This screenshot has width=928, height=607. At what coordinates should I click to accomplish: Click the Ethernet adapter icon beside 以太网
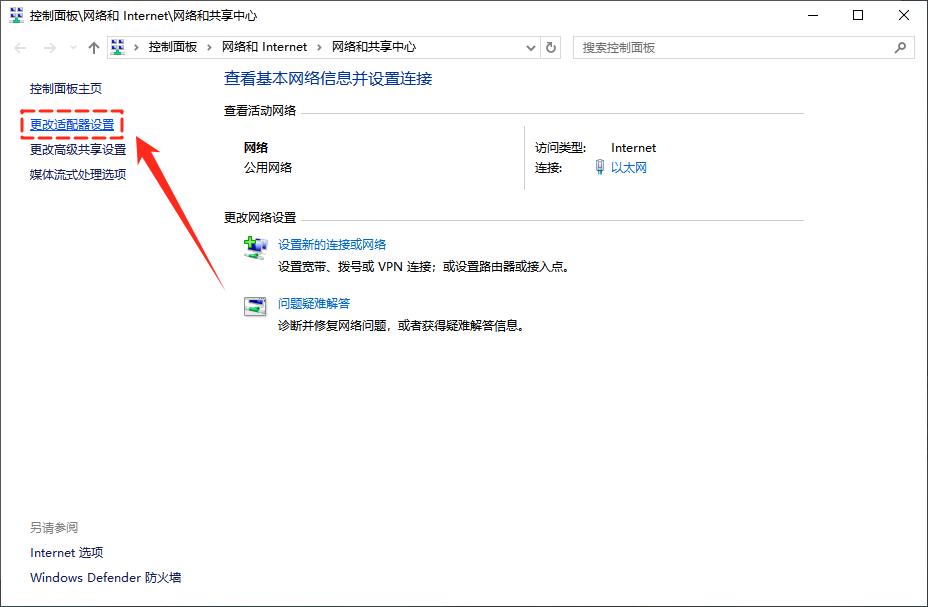599,167
